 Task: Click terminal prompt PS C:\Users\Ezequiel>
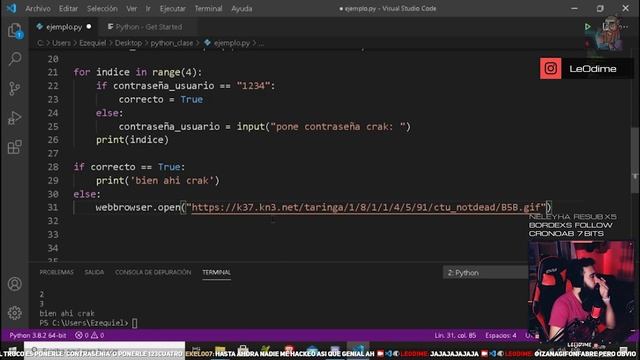click(x=84, y=323)
